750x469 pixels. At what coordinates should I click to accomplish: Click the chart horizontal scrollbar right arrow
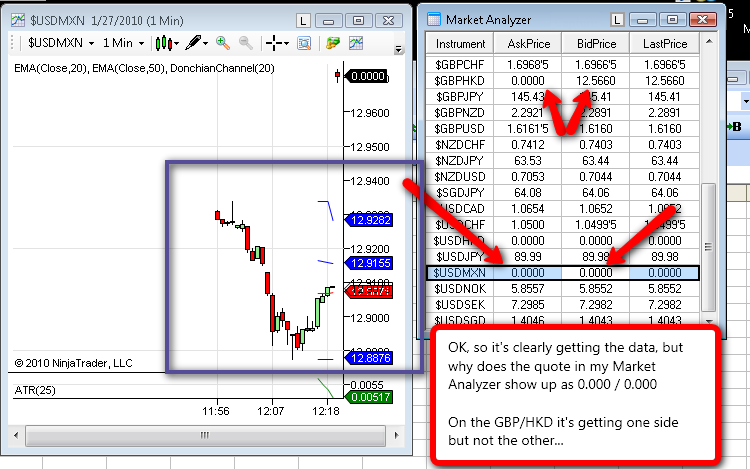[397, 435]
